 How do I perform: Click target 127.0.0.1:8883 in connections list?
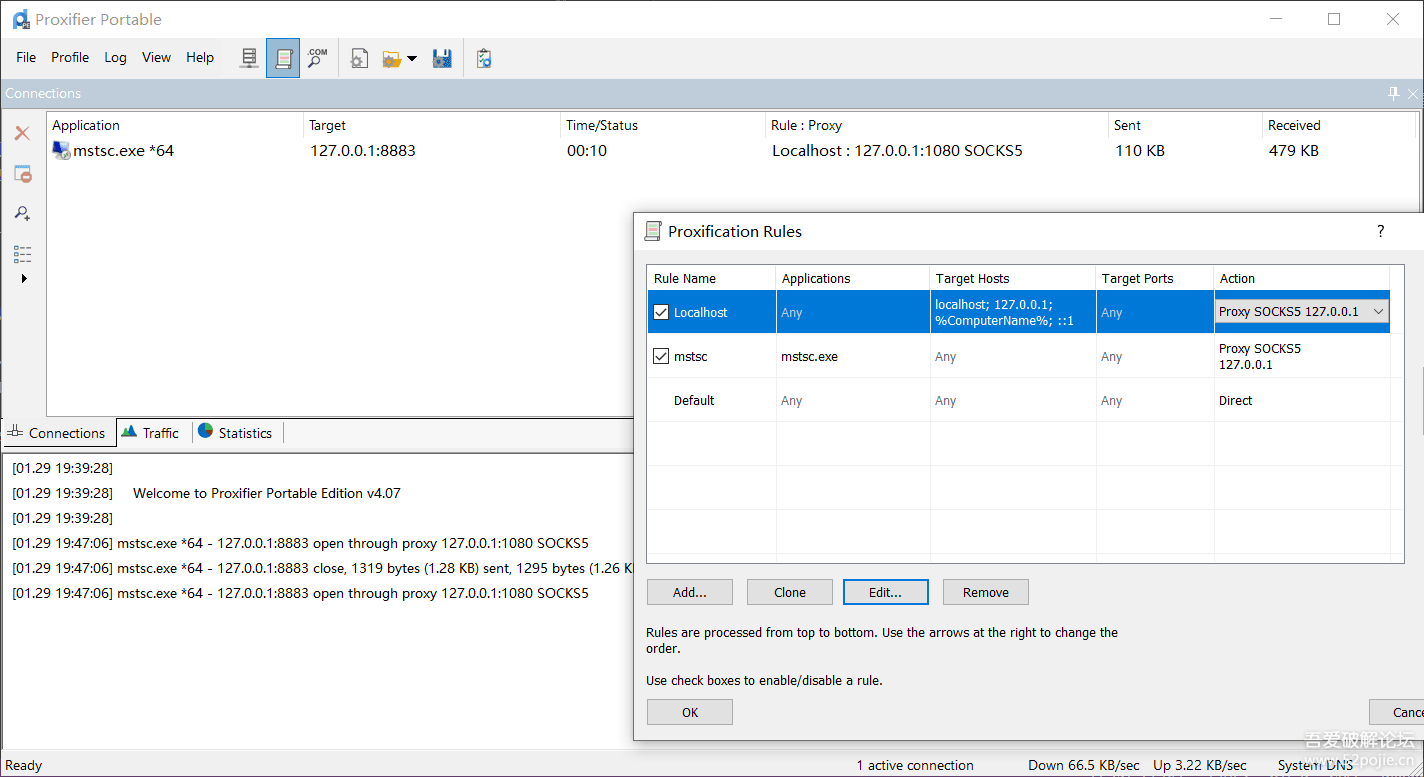[363, 151]
